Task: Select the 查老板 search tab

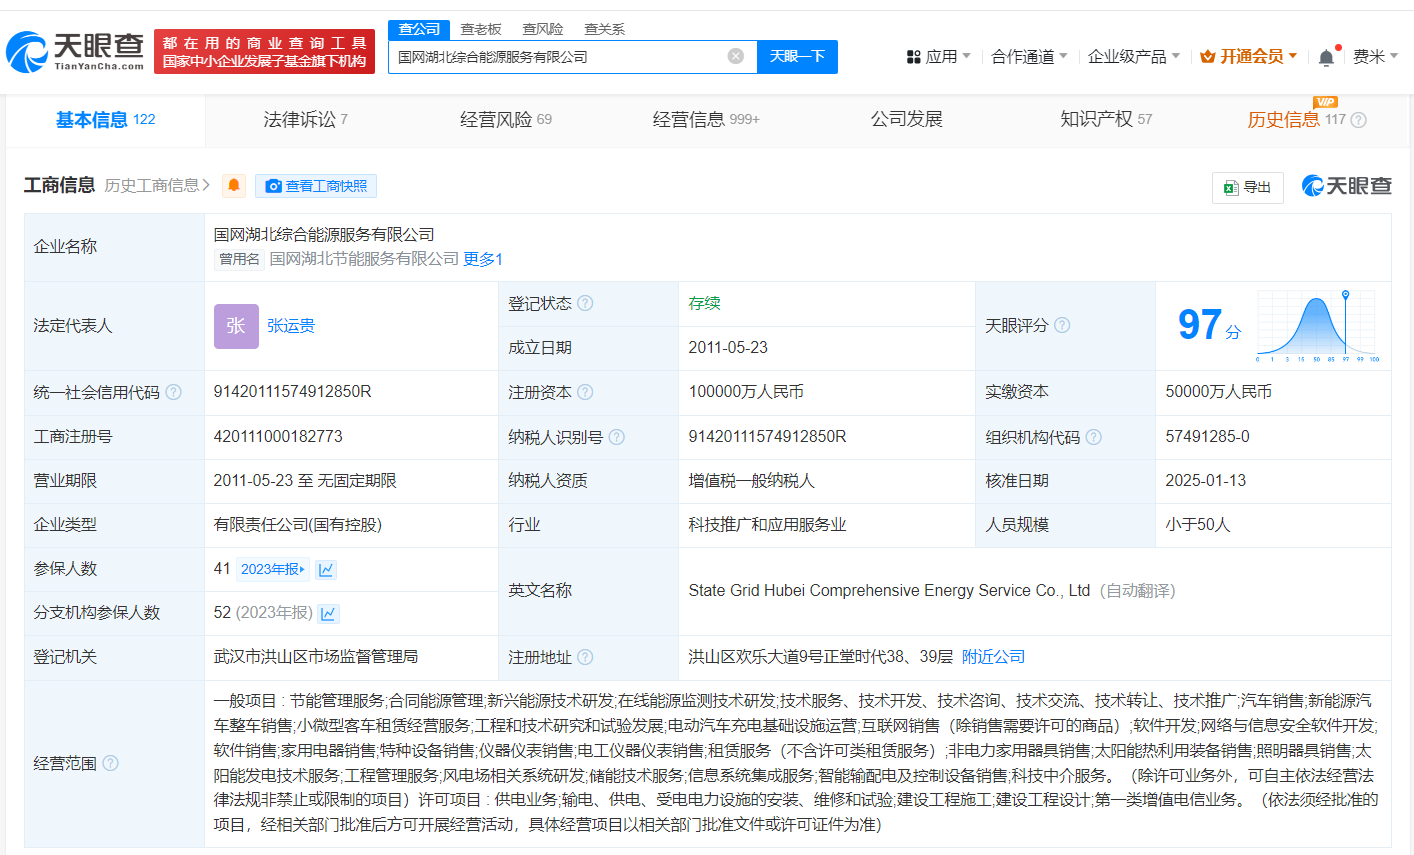Action: pos(481,29)
